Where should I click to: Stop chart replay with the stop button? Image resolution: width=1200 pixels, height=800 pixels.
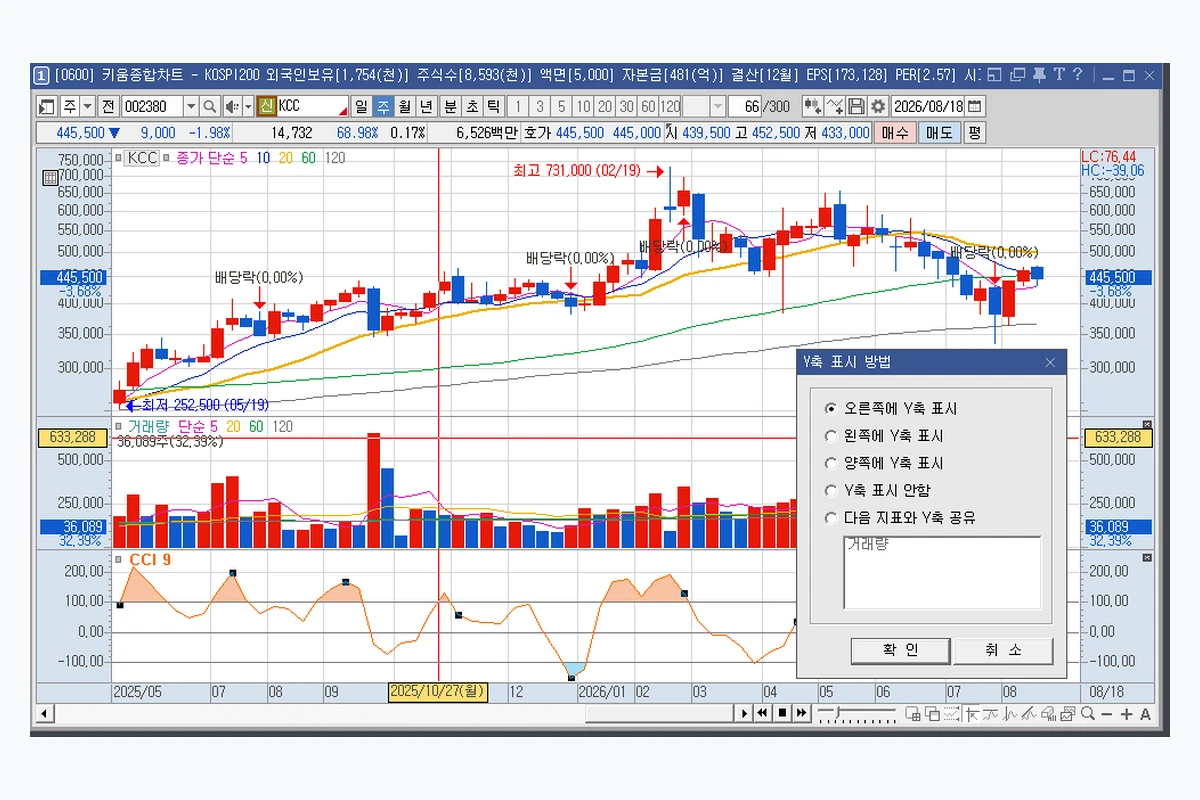click(x=783, y=713)
